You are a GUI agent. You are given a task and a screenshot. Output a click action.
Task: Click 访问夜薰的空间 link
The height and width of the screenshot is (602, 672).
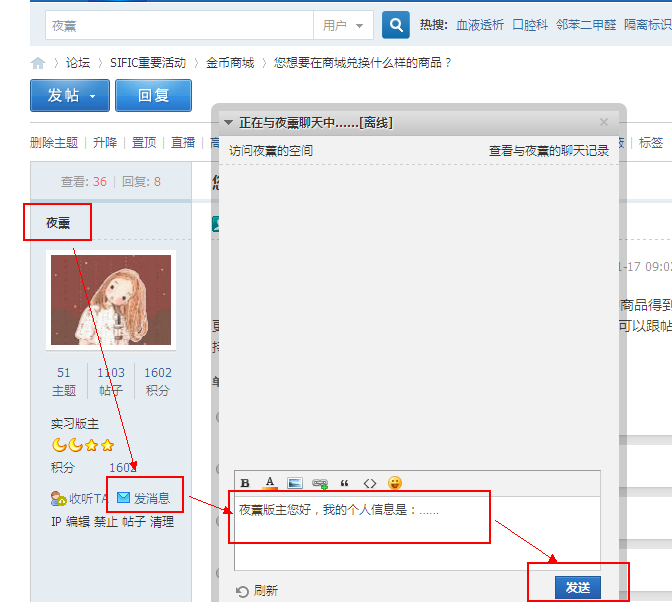(271, 151)
